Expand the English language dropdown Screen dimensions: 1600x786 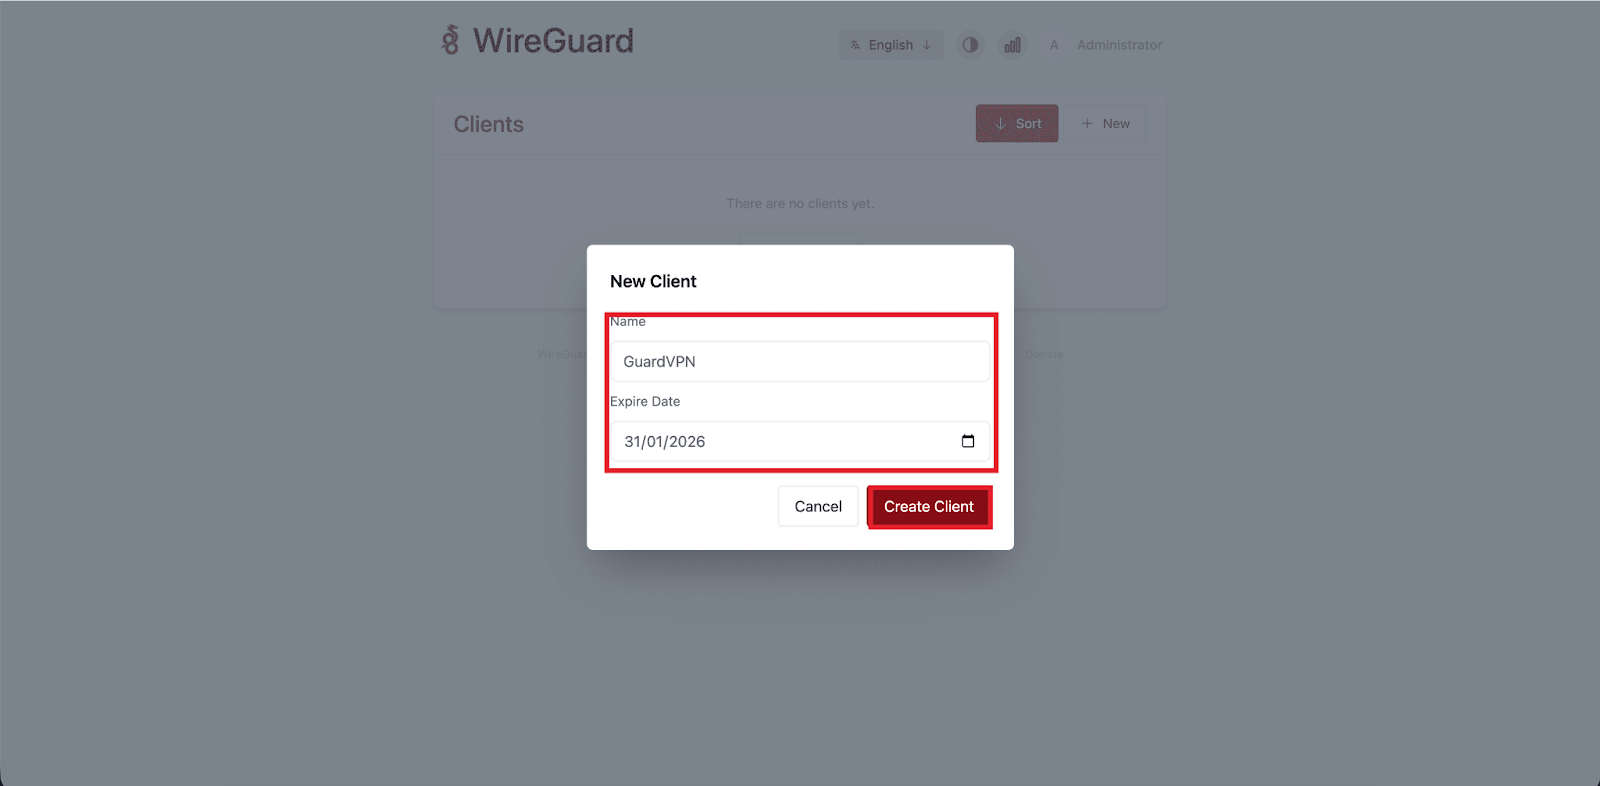(x=890, y=45)
